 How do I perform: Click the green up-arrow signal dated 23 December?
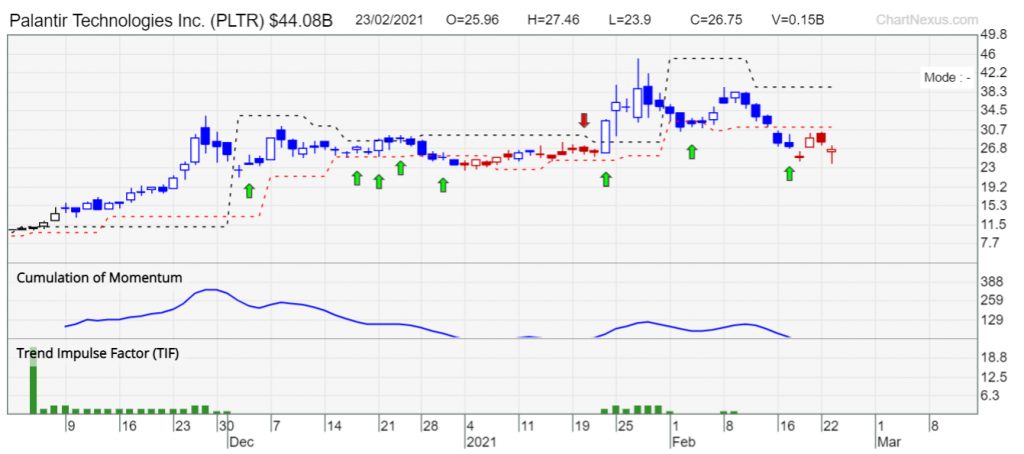(x=400, y=167)
